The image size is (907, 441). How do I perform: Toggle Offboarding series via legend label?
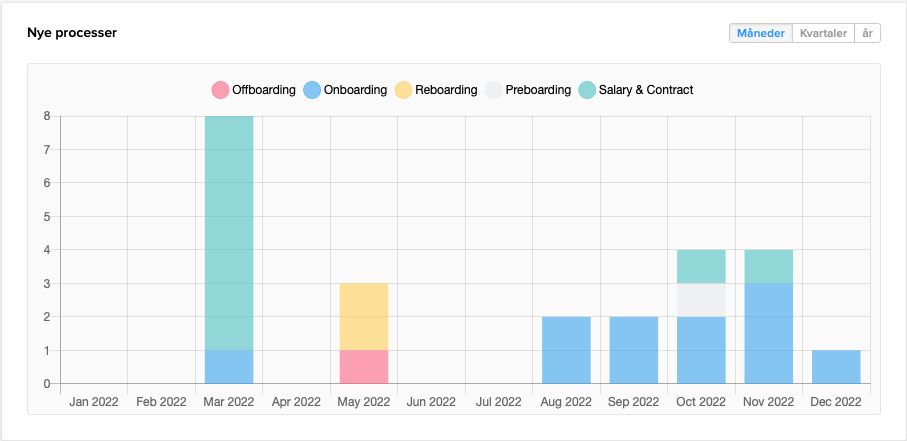tap(264, 90)
